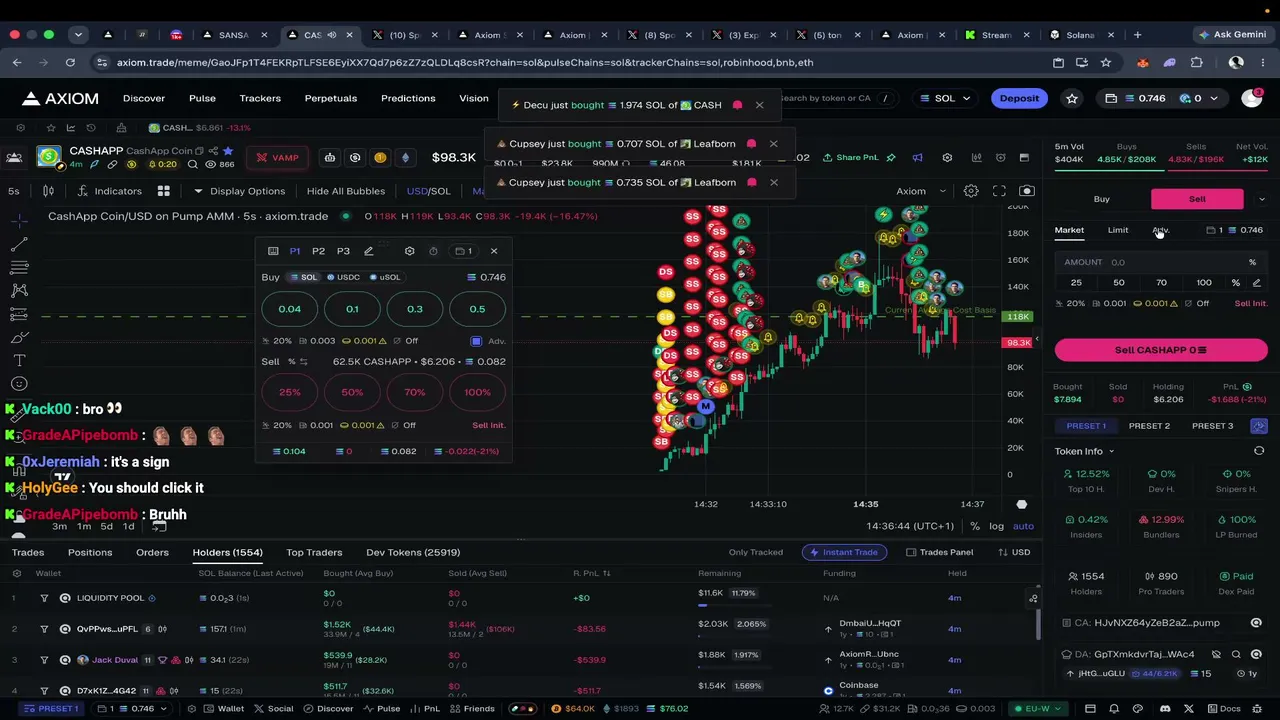Click the sell AMOUNT input field
This screenshot has width=1280, height=720.
click(x=1161, y=262)
